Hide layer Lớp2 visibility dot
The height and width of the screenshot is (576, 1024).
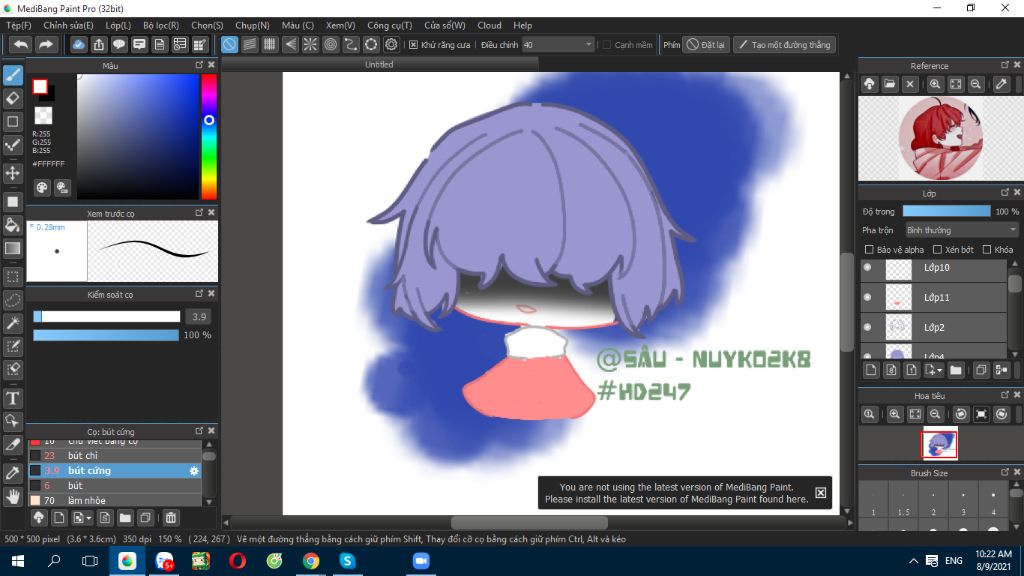pyautogui.click(x=867, y=327)
